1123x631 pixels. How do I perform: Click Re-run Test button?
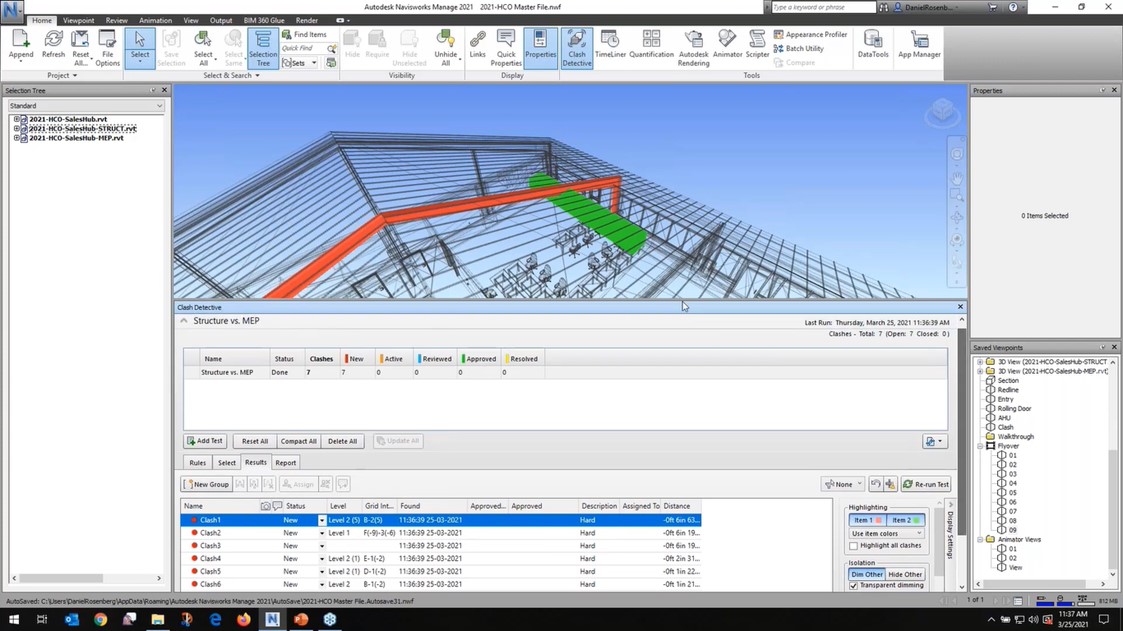click(926, 484)
